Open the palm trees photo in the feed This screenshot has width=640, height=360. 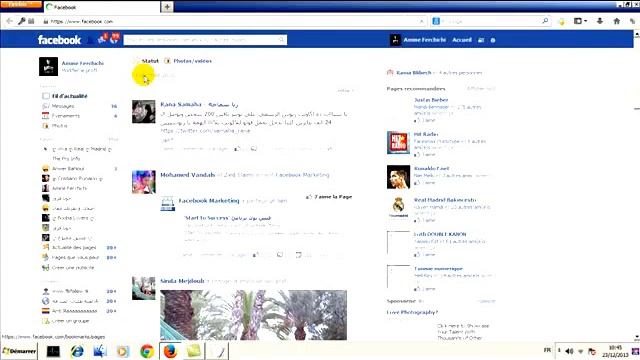click(x=253, y=315)
